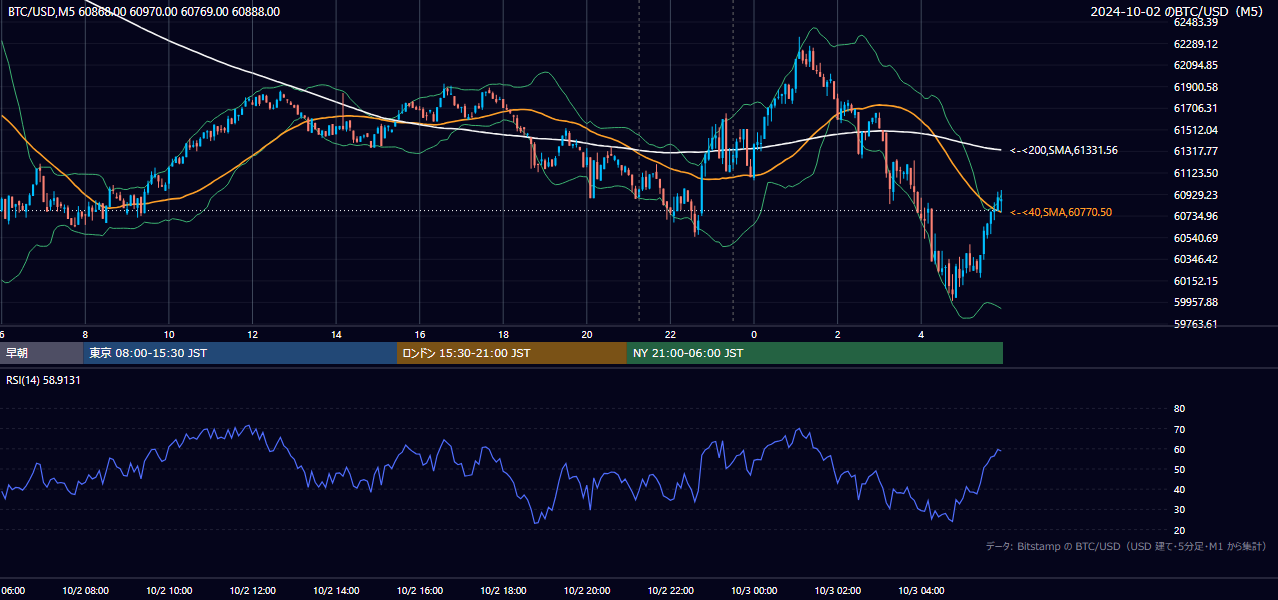Click hour tick 14 under price chart
The width and height of the screenshot is (1278, 600).
[336, 334]
